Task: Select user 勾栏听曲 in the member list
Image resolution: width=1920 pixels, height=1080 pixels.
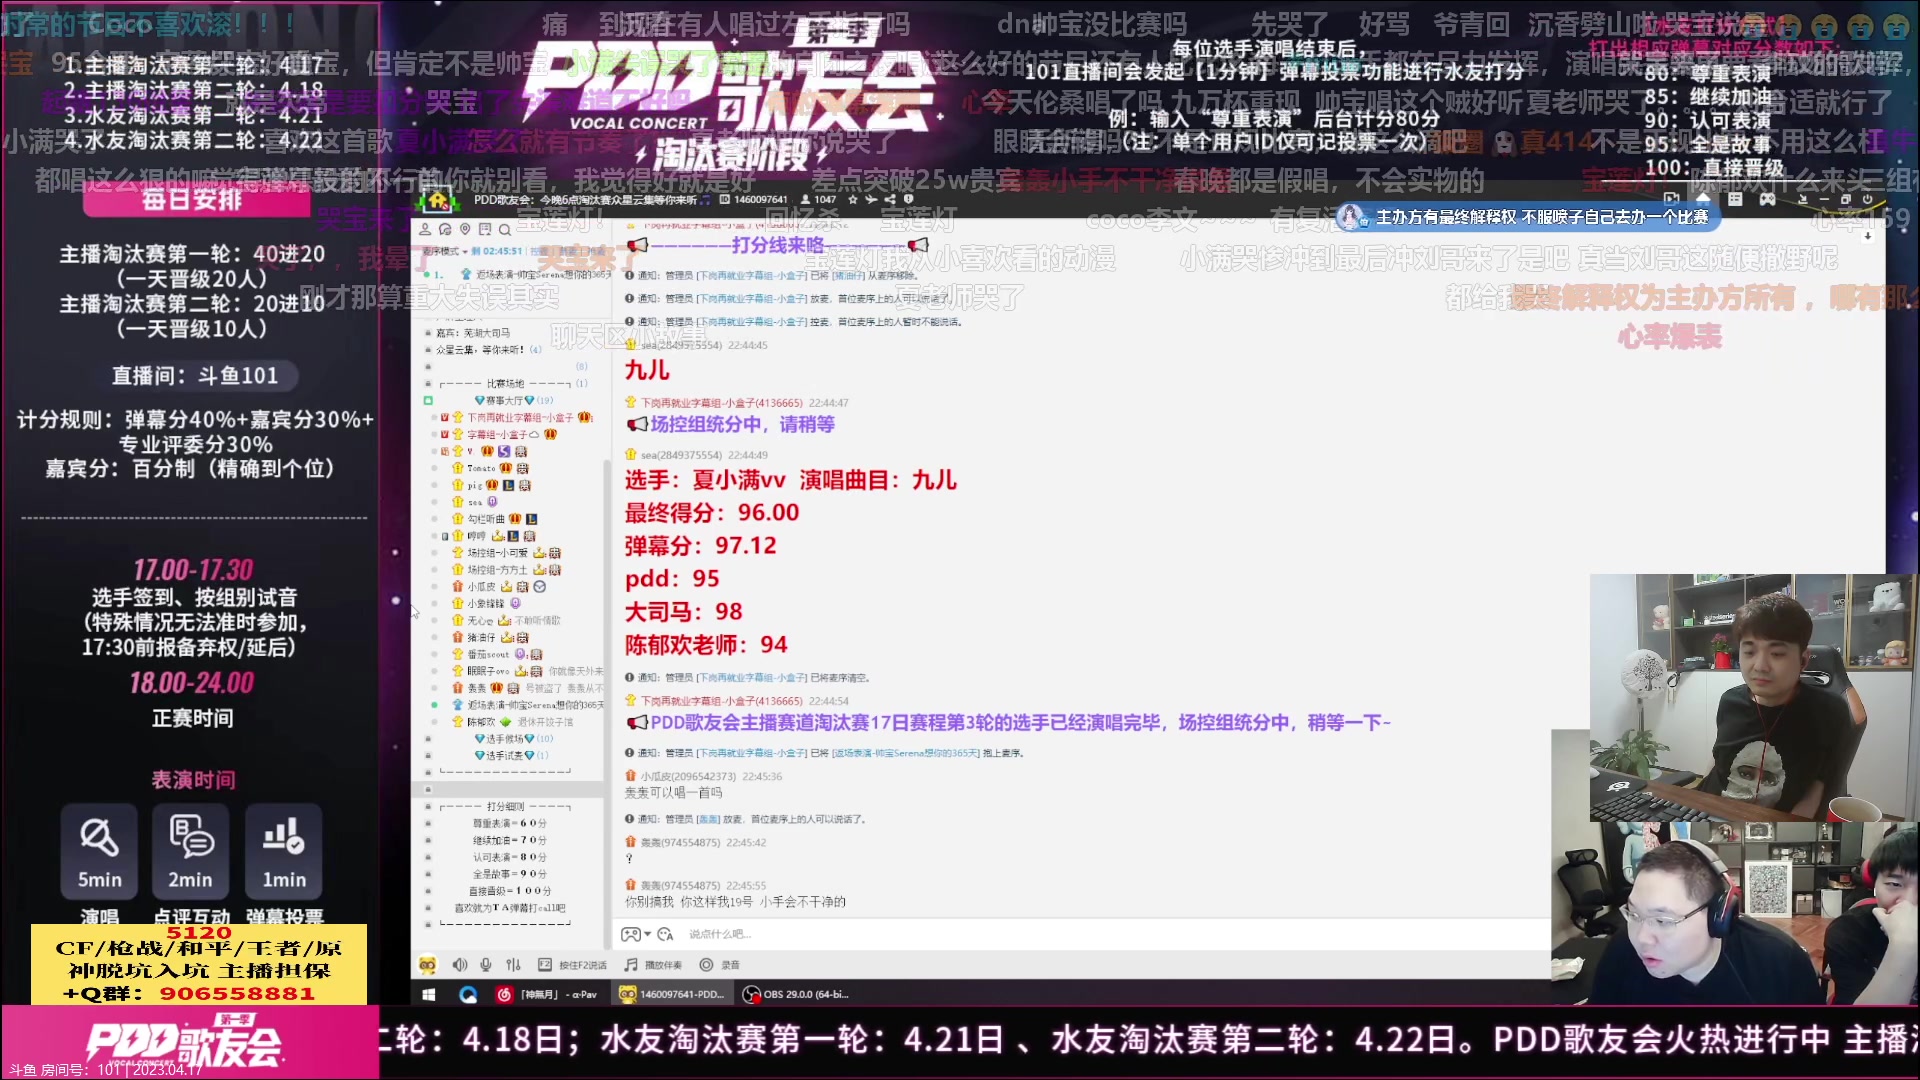Action: click(x=486, y=519)
